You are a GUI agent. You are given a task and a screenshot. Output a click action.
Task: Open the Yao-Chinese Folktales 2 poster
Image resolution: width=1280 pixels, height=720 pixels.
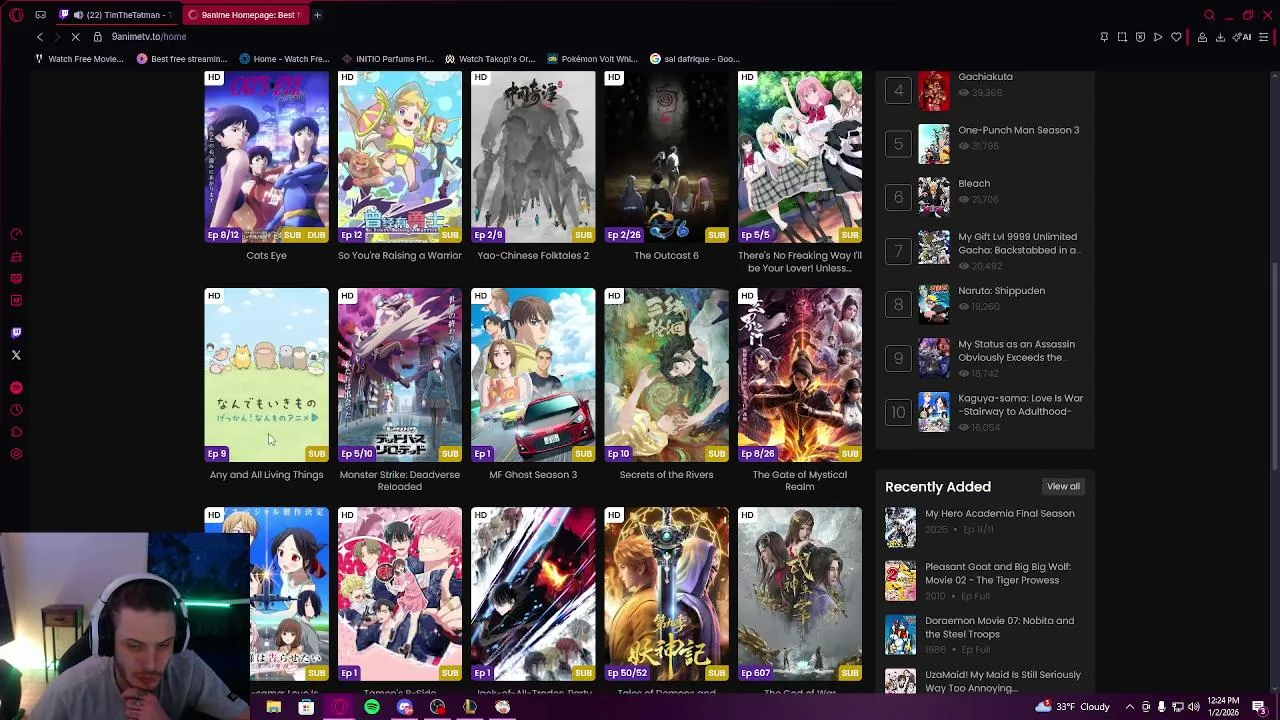[x=533, y=156]
